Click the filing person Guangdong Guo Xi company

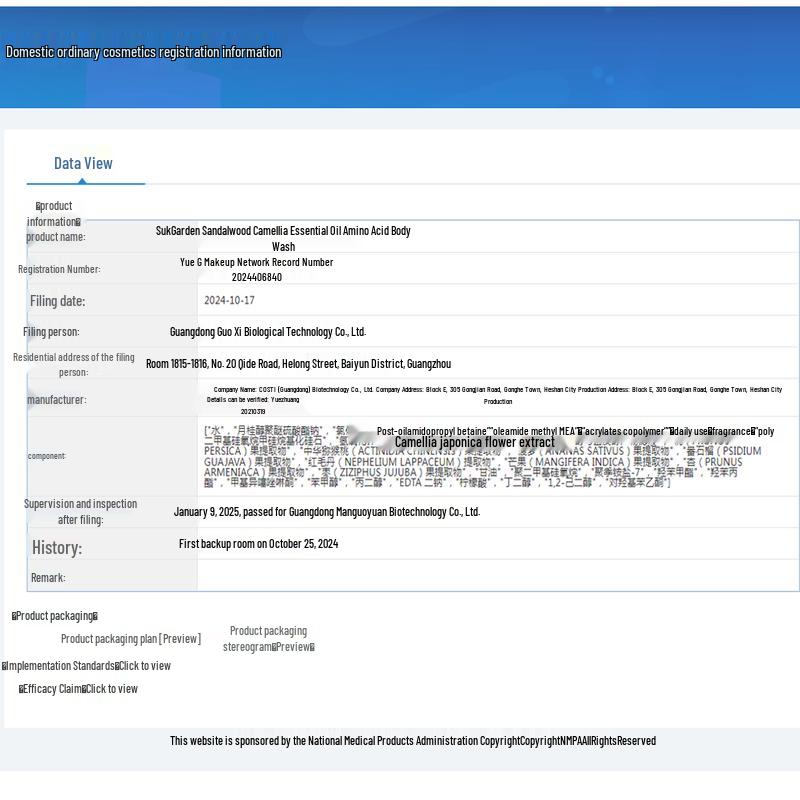(x=268, y=332)
